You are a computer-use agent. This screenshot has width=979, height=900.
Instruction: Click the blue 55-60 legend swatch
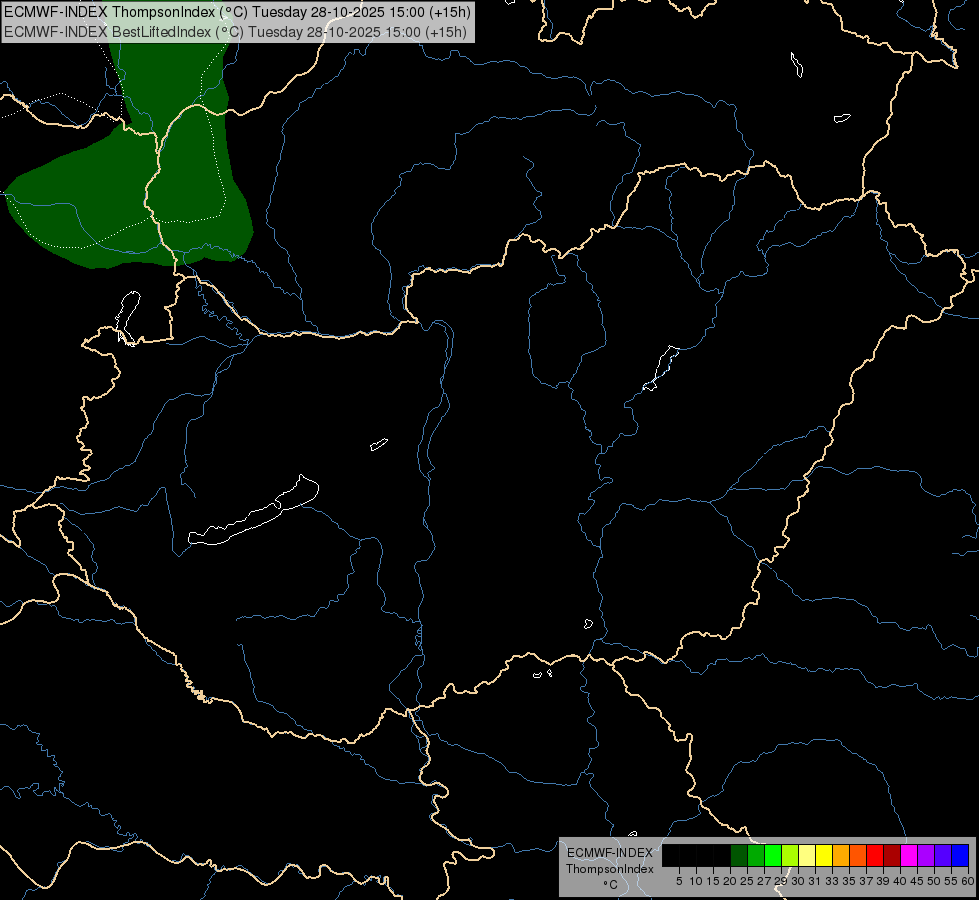point(960,855)
